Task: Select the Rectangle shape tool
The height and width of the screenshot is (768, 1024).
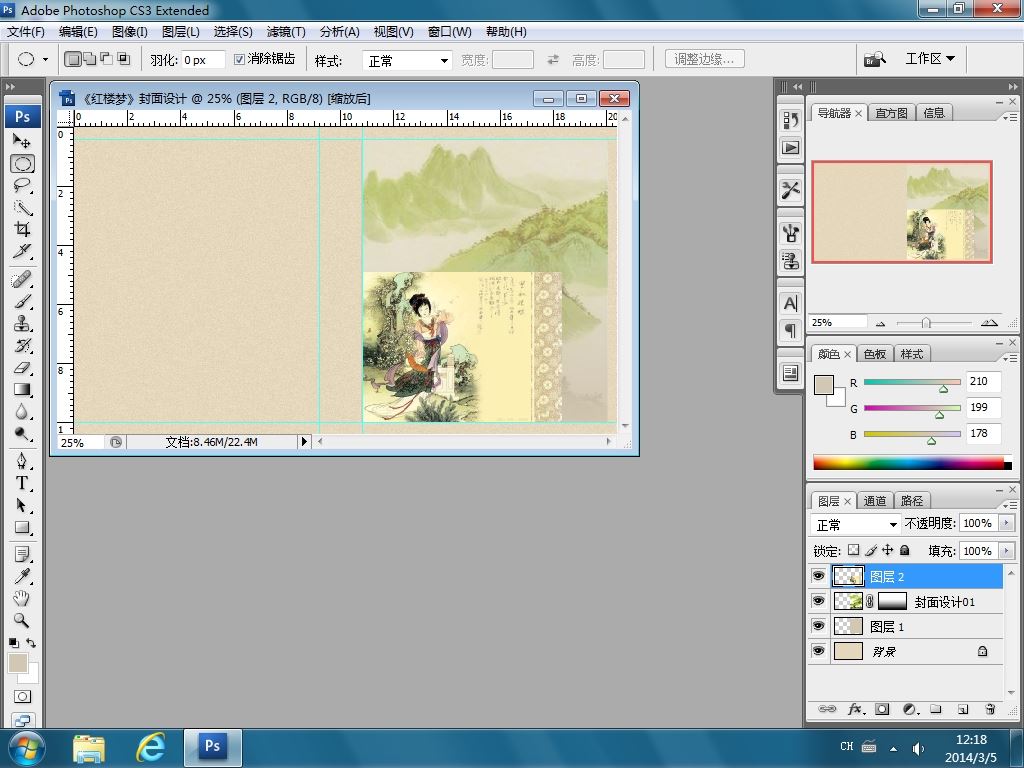Action: tap(22, 528)
